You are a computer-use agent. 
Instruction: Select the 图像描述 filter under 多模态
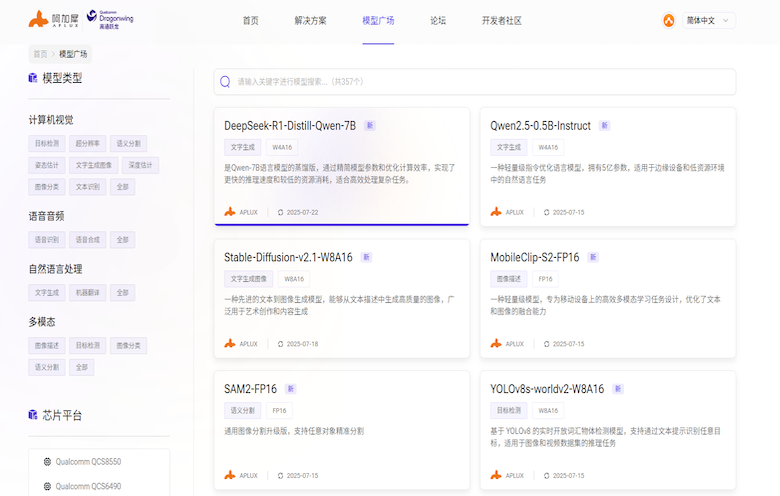47,345
